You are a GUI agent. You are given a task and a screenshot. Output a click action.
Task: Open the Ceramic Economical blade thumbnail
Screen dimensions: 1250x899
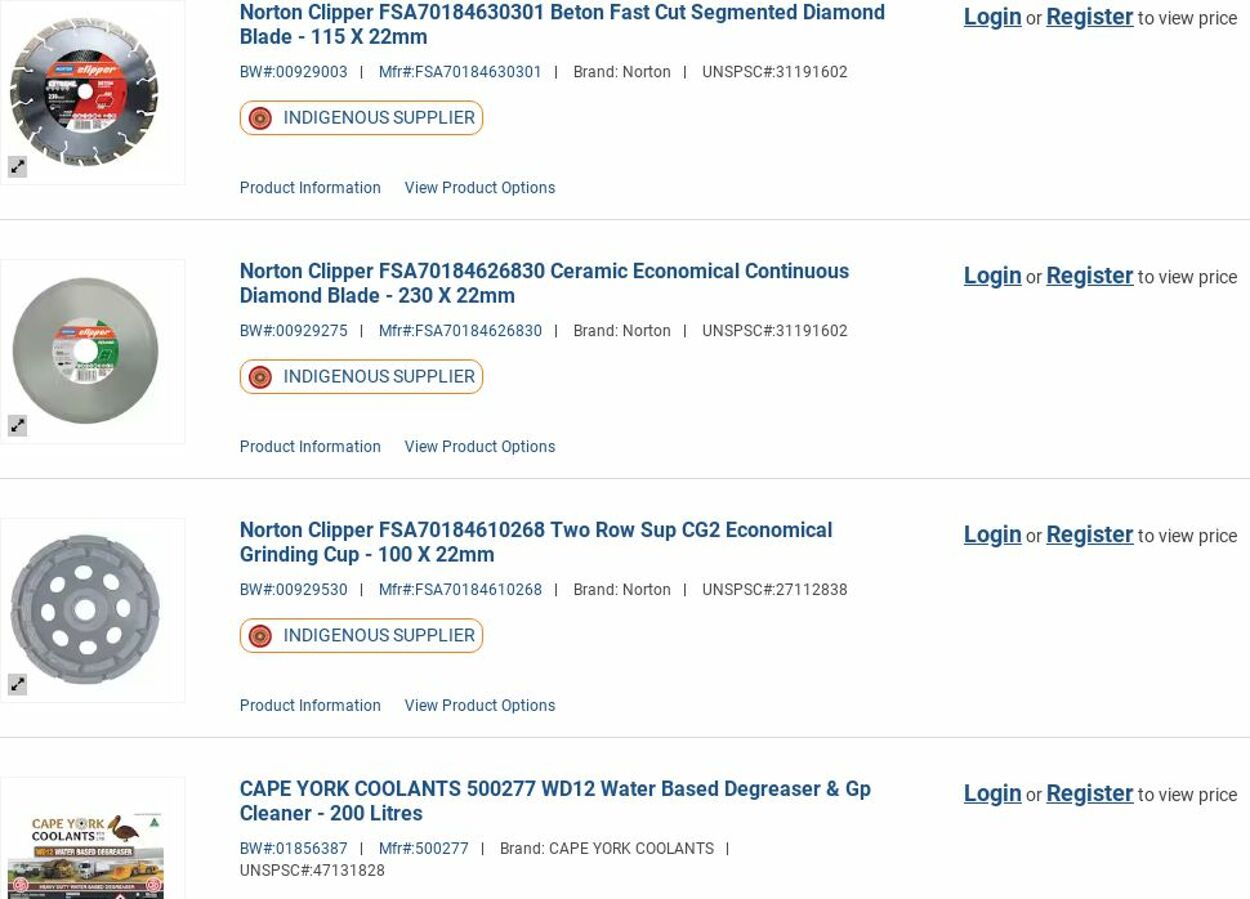pos(85,349)
